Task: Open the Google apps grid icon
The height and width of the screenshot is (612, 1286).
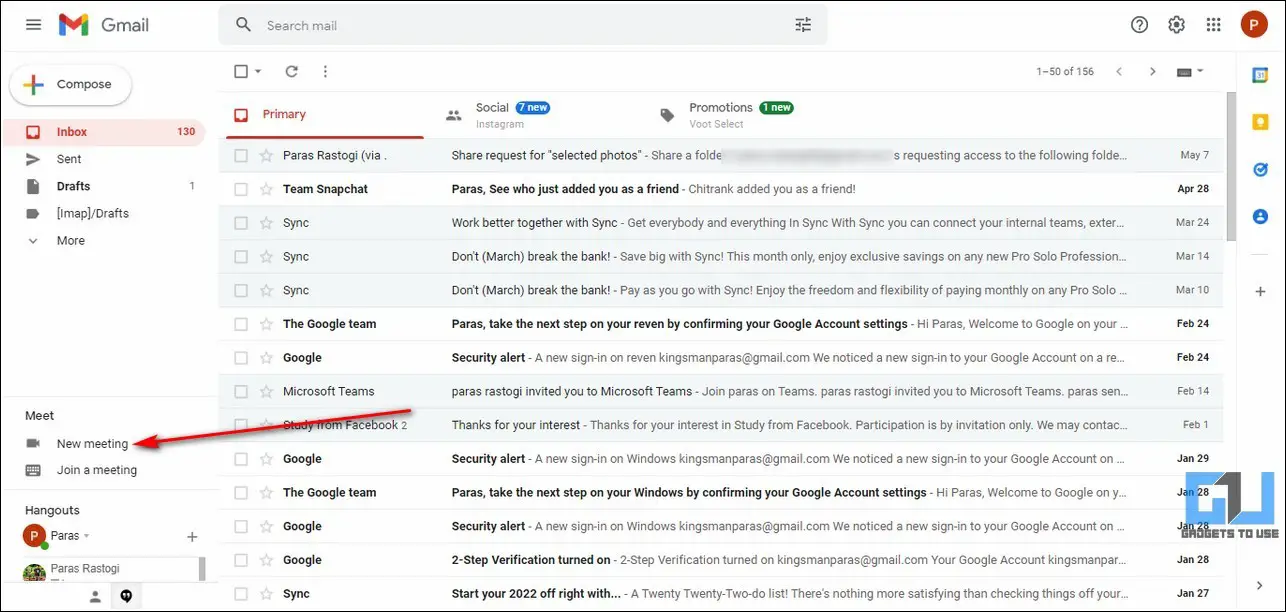Action: coord(1213,25)
